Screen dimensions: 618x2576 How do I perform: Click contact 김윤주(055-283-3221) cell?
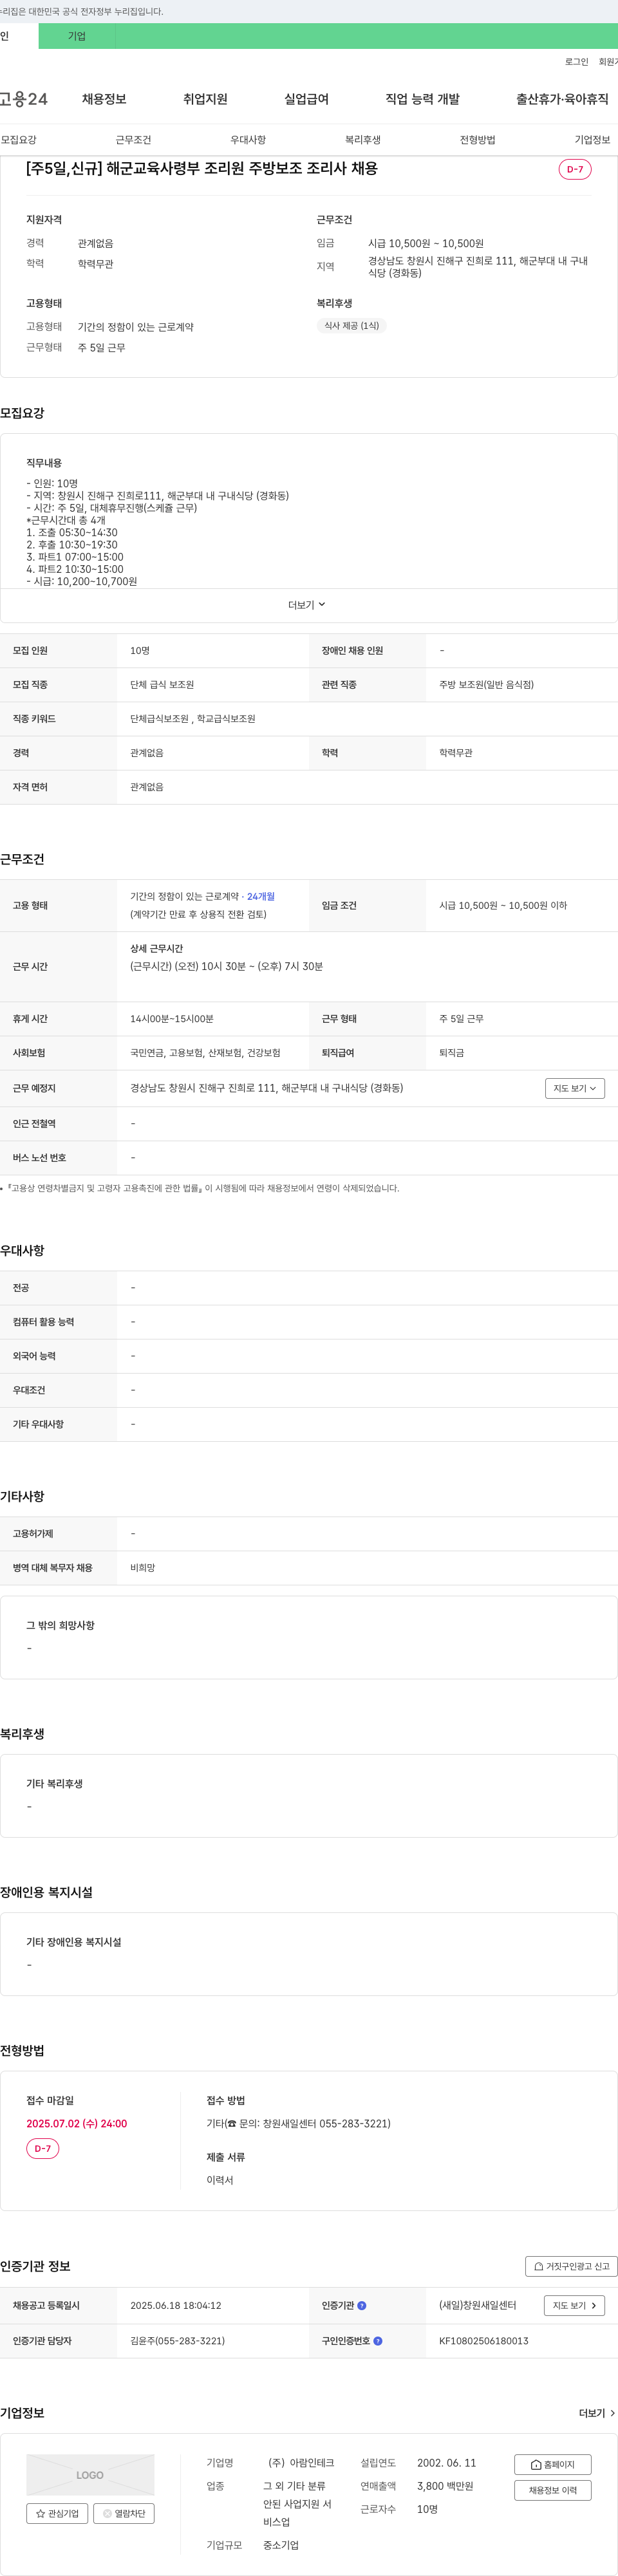(x=177, y=2341)
